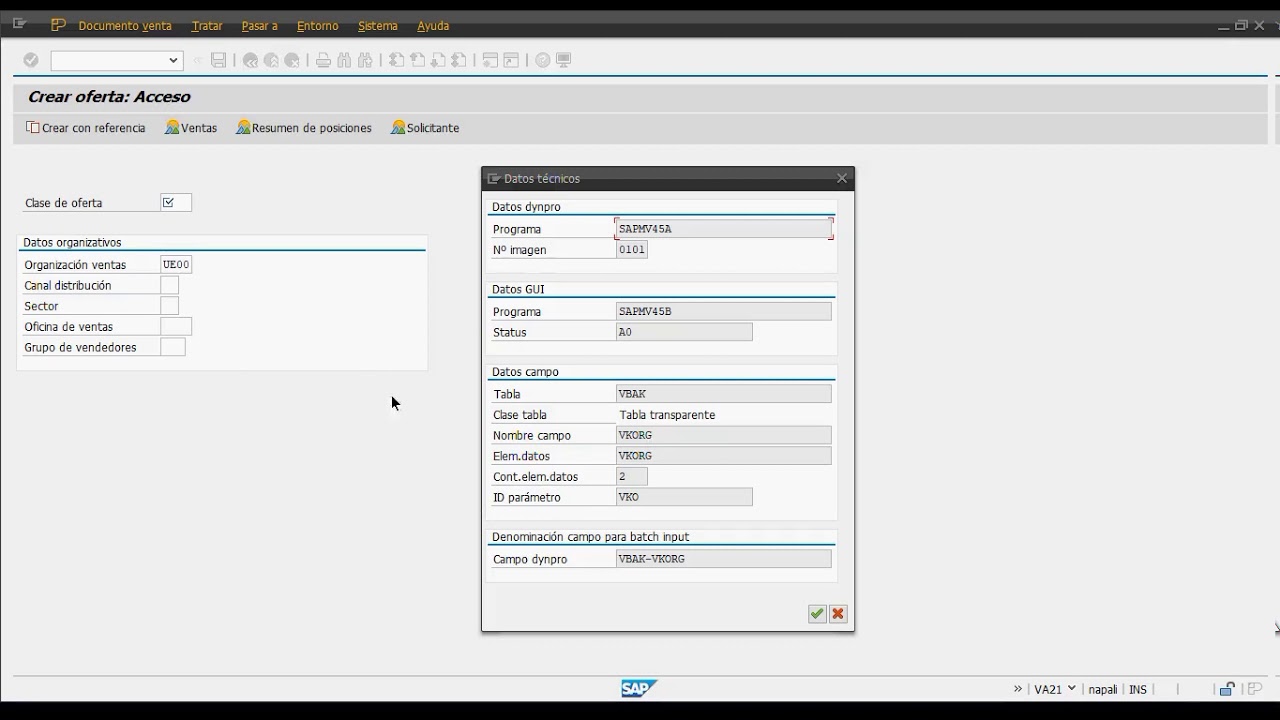Close the Datos técnicos dialog window

point(842,178)
